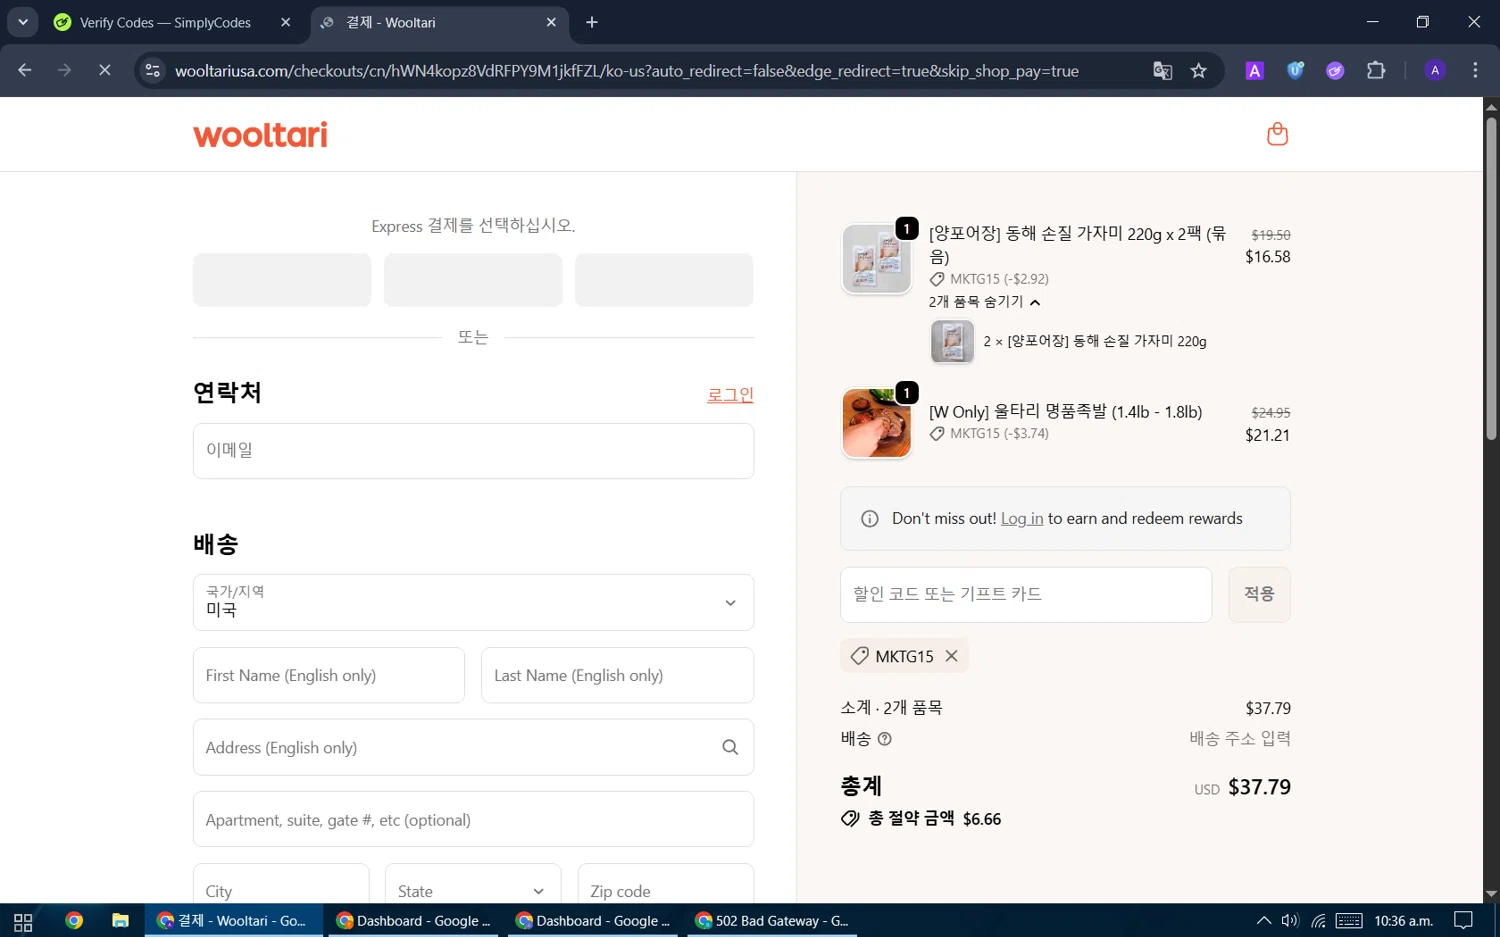Focus the First Name field
The height and width of the screenshot is (937, 1500).
pyautogui.click(x=329, y=675)
